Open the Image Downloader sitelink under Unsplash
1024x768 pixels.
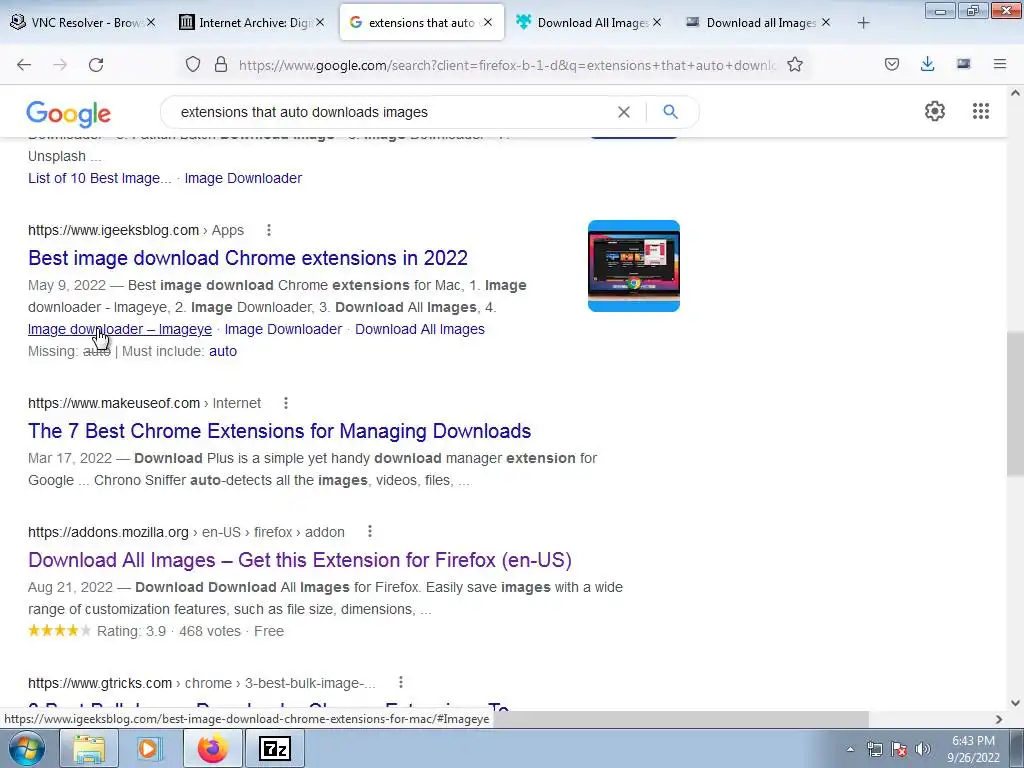coord(243,178)
